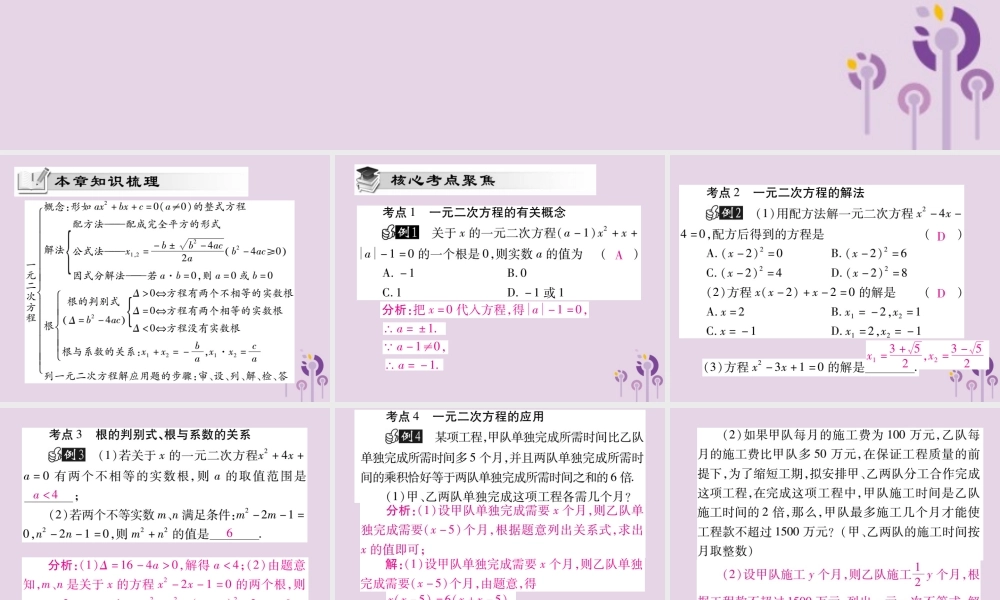Pick option C. 1 in 例1
Image resolution: width=1000 pixels, height=600 pixels.
click(x=392, y=293)
